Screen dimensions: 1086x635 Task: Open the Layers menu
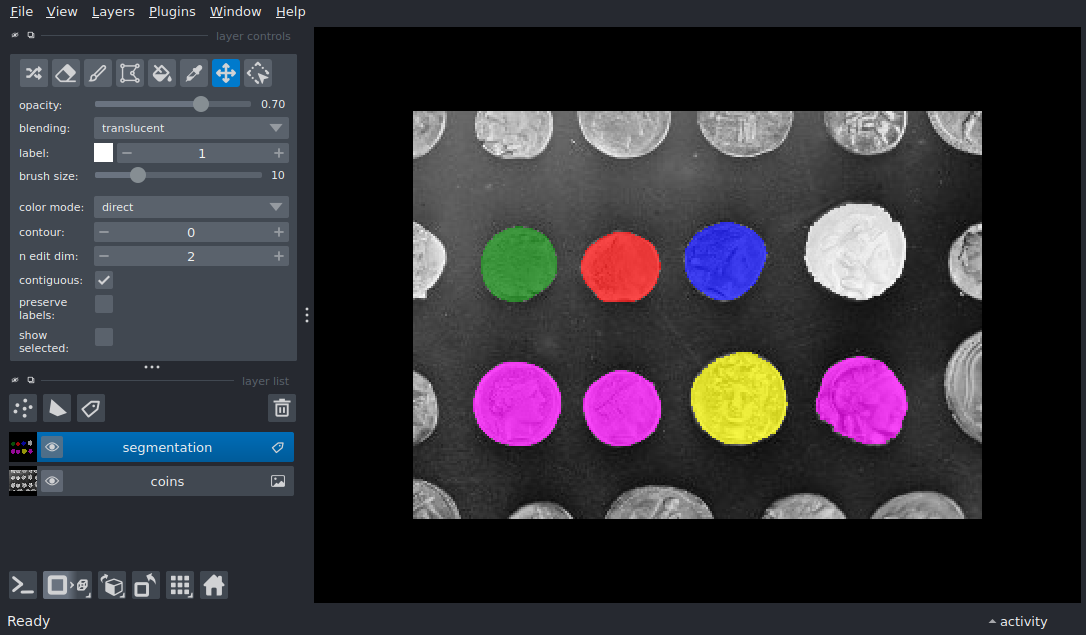[112, 12]
